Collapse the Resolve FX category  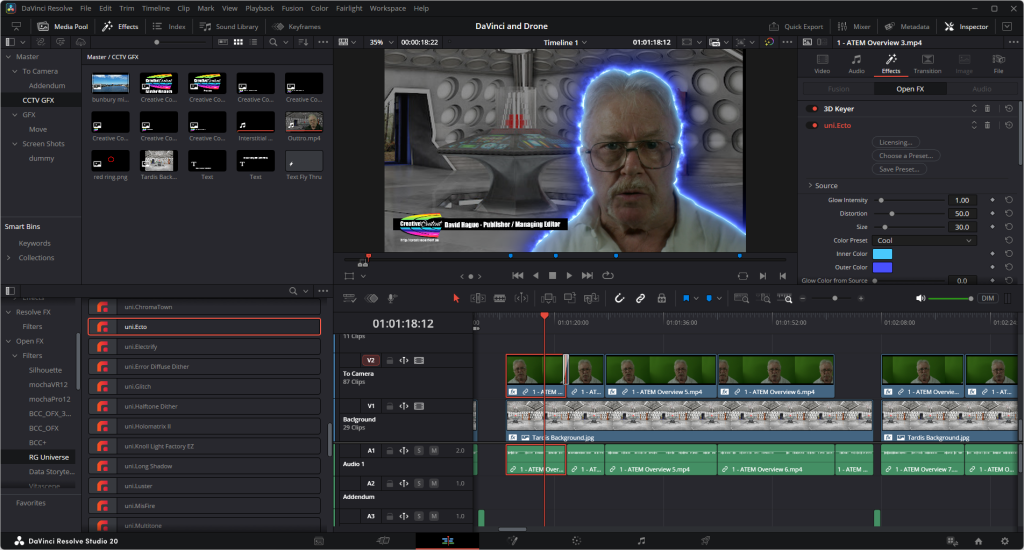8,312
